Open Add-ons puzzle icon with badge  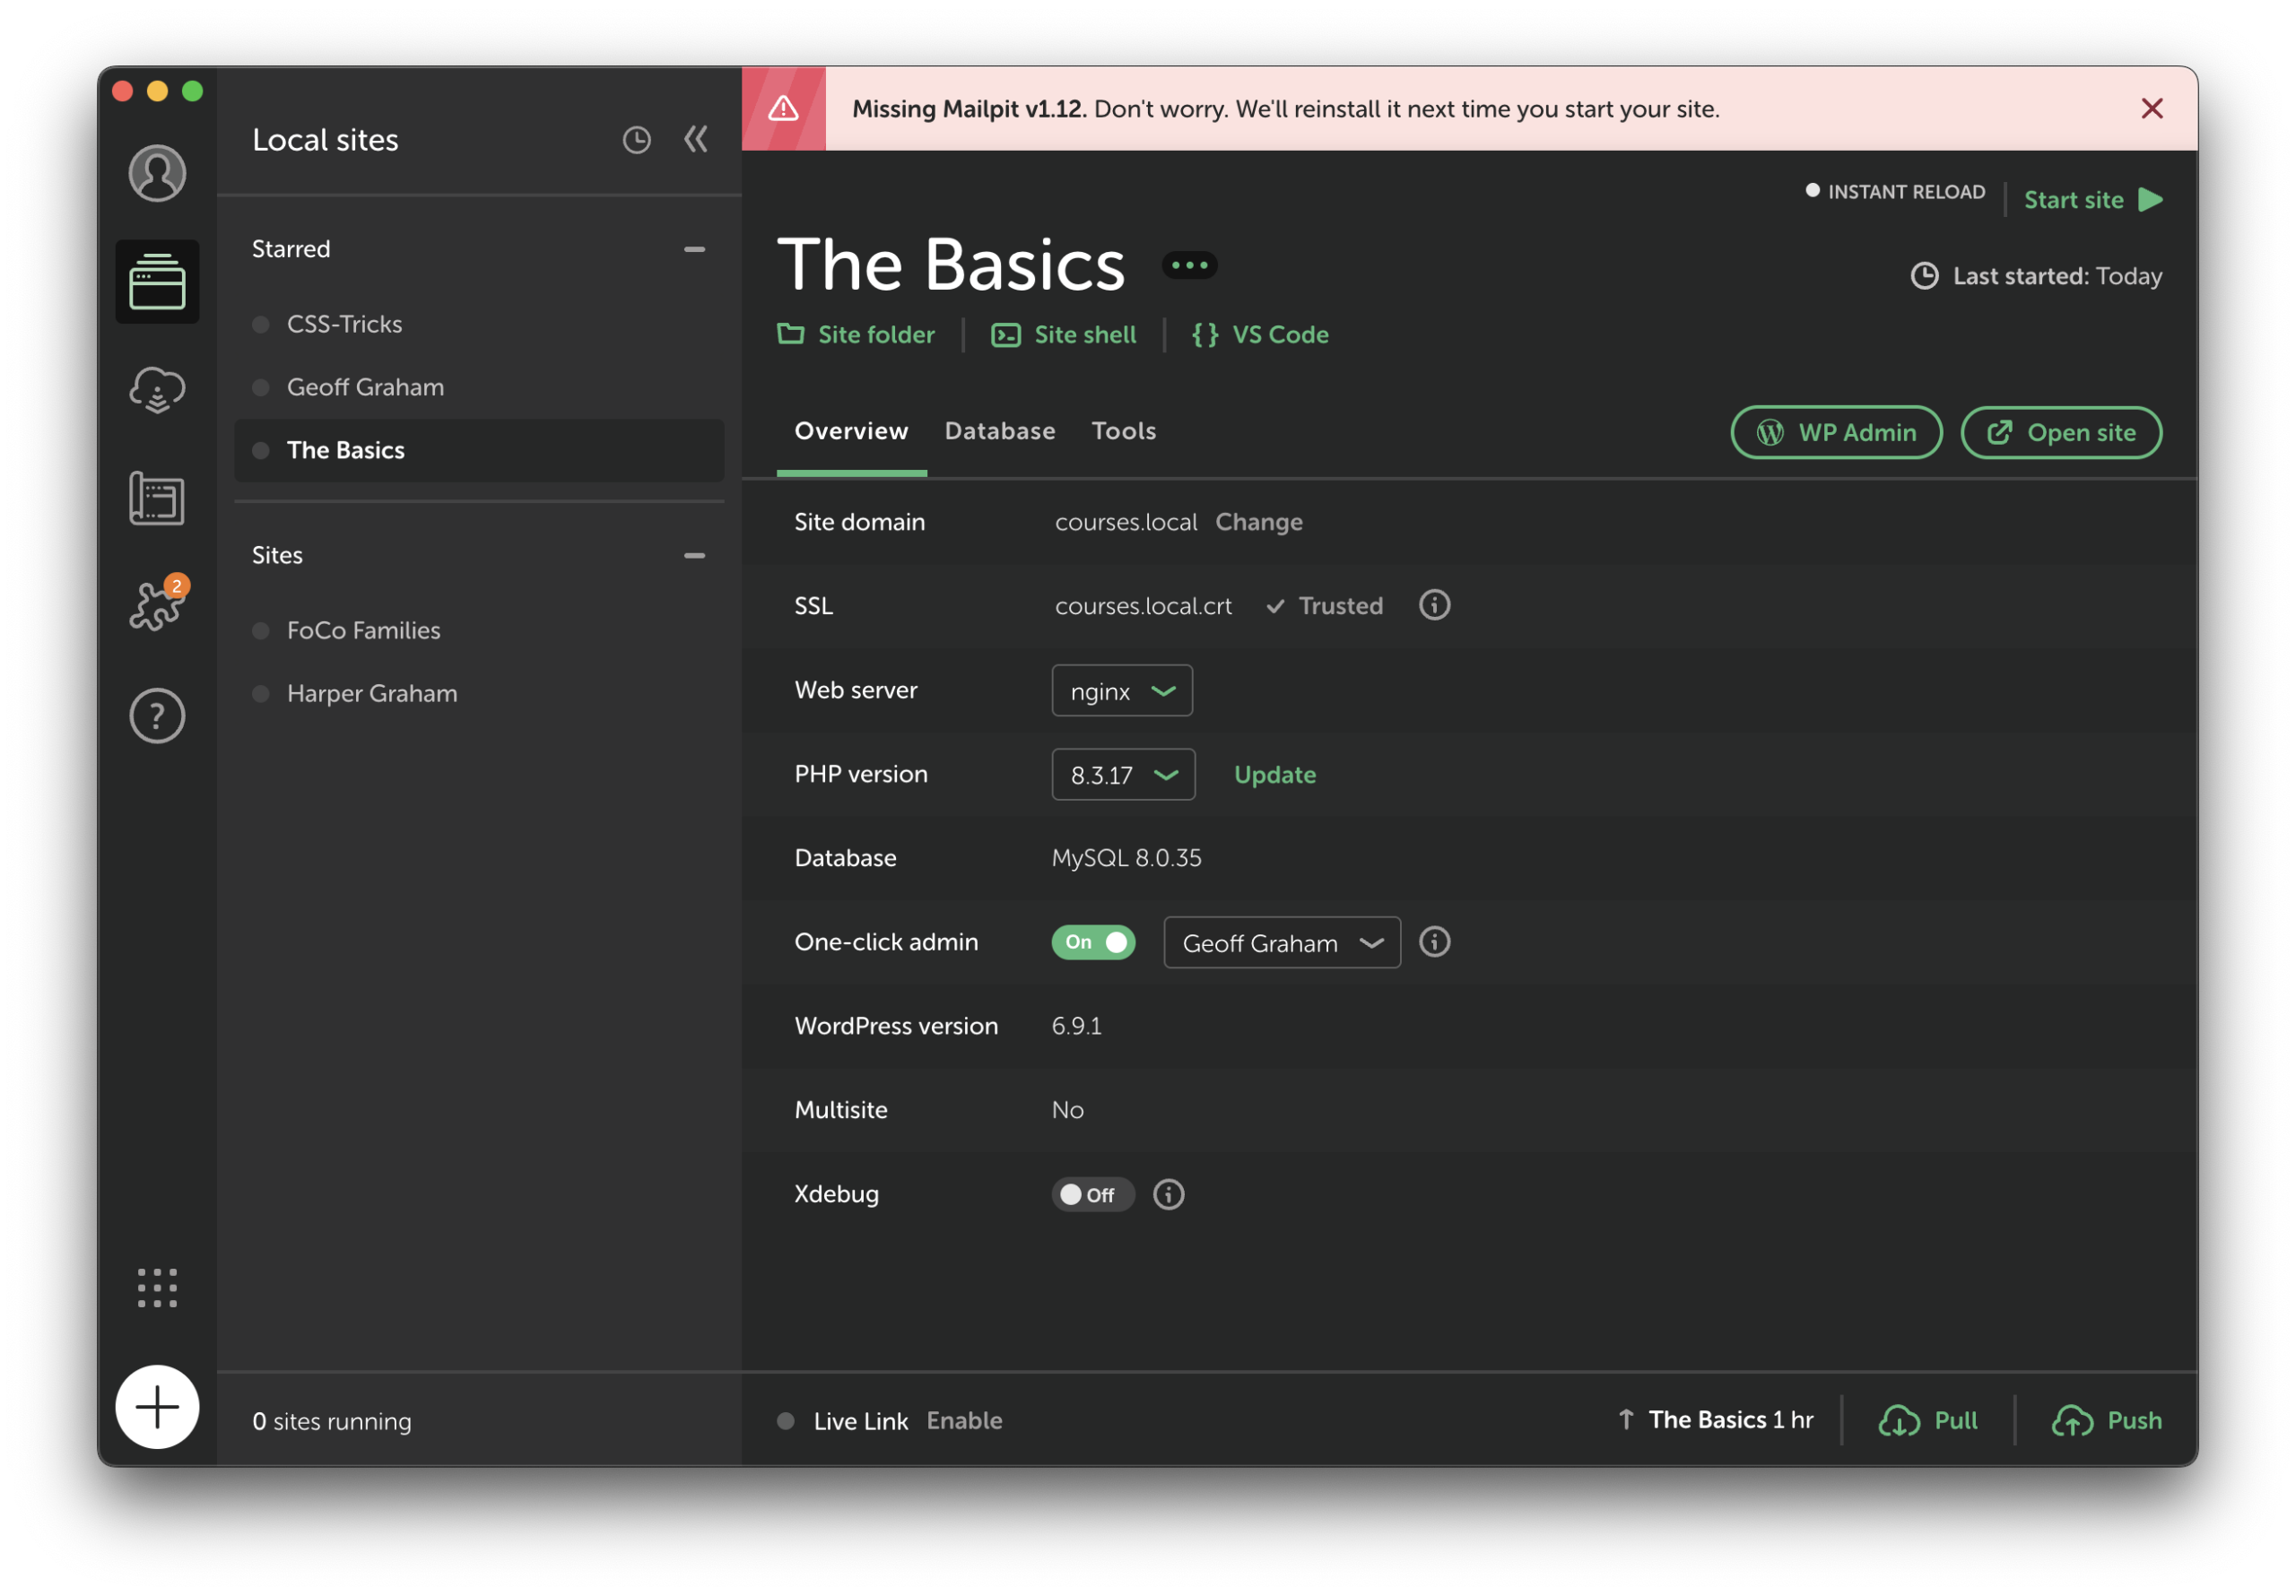coord(157,605)
